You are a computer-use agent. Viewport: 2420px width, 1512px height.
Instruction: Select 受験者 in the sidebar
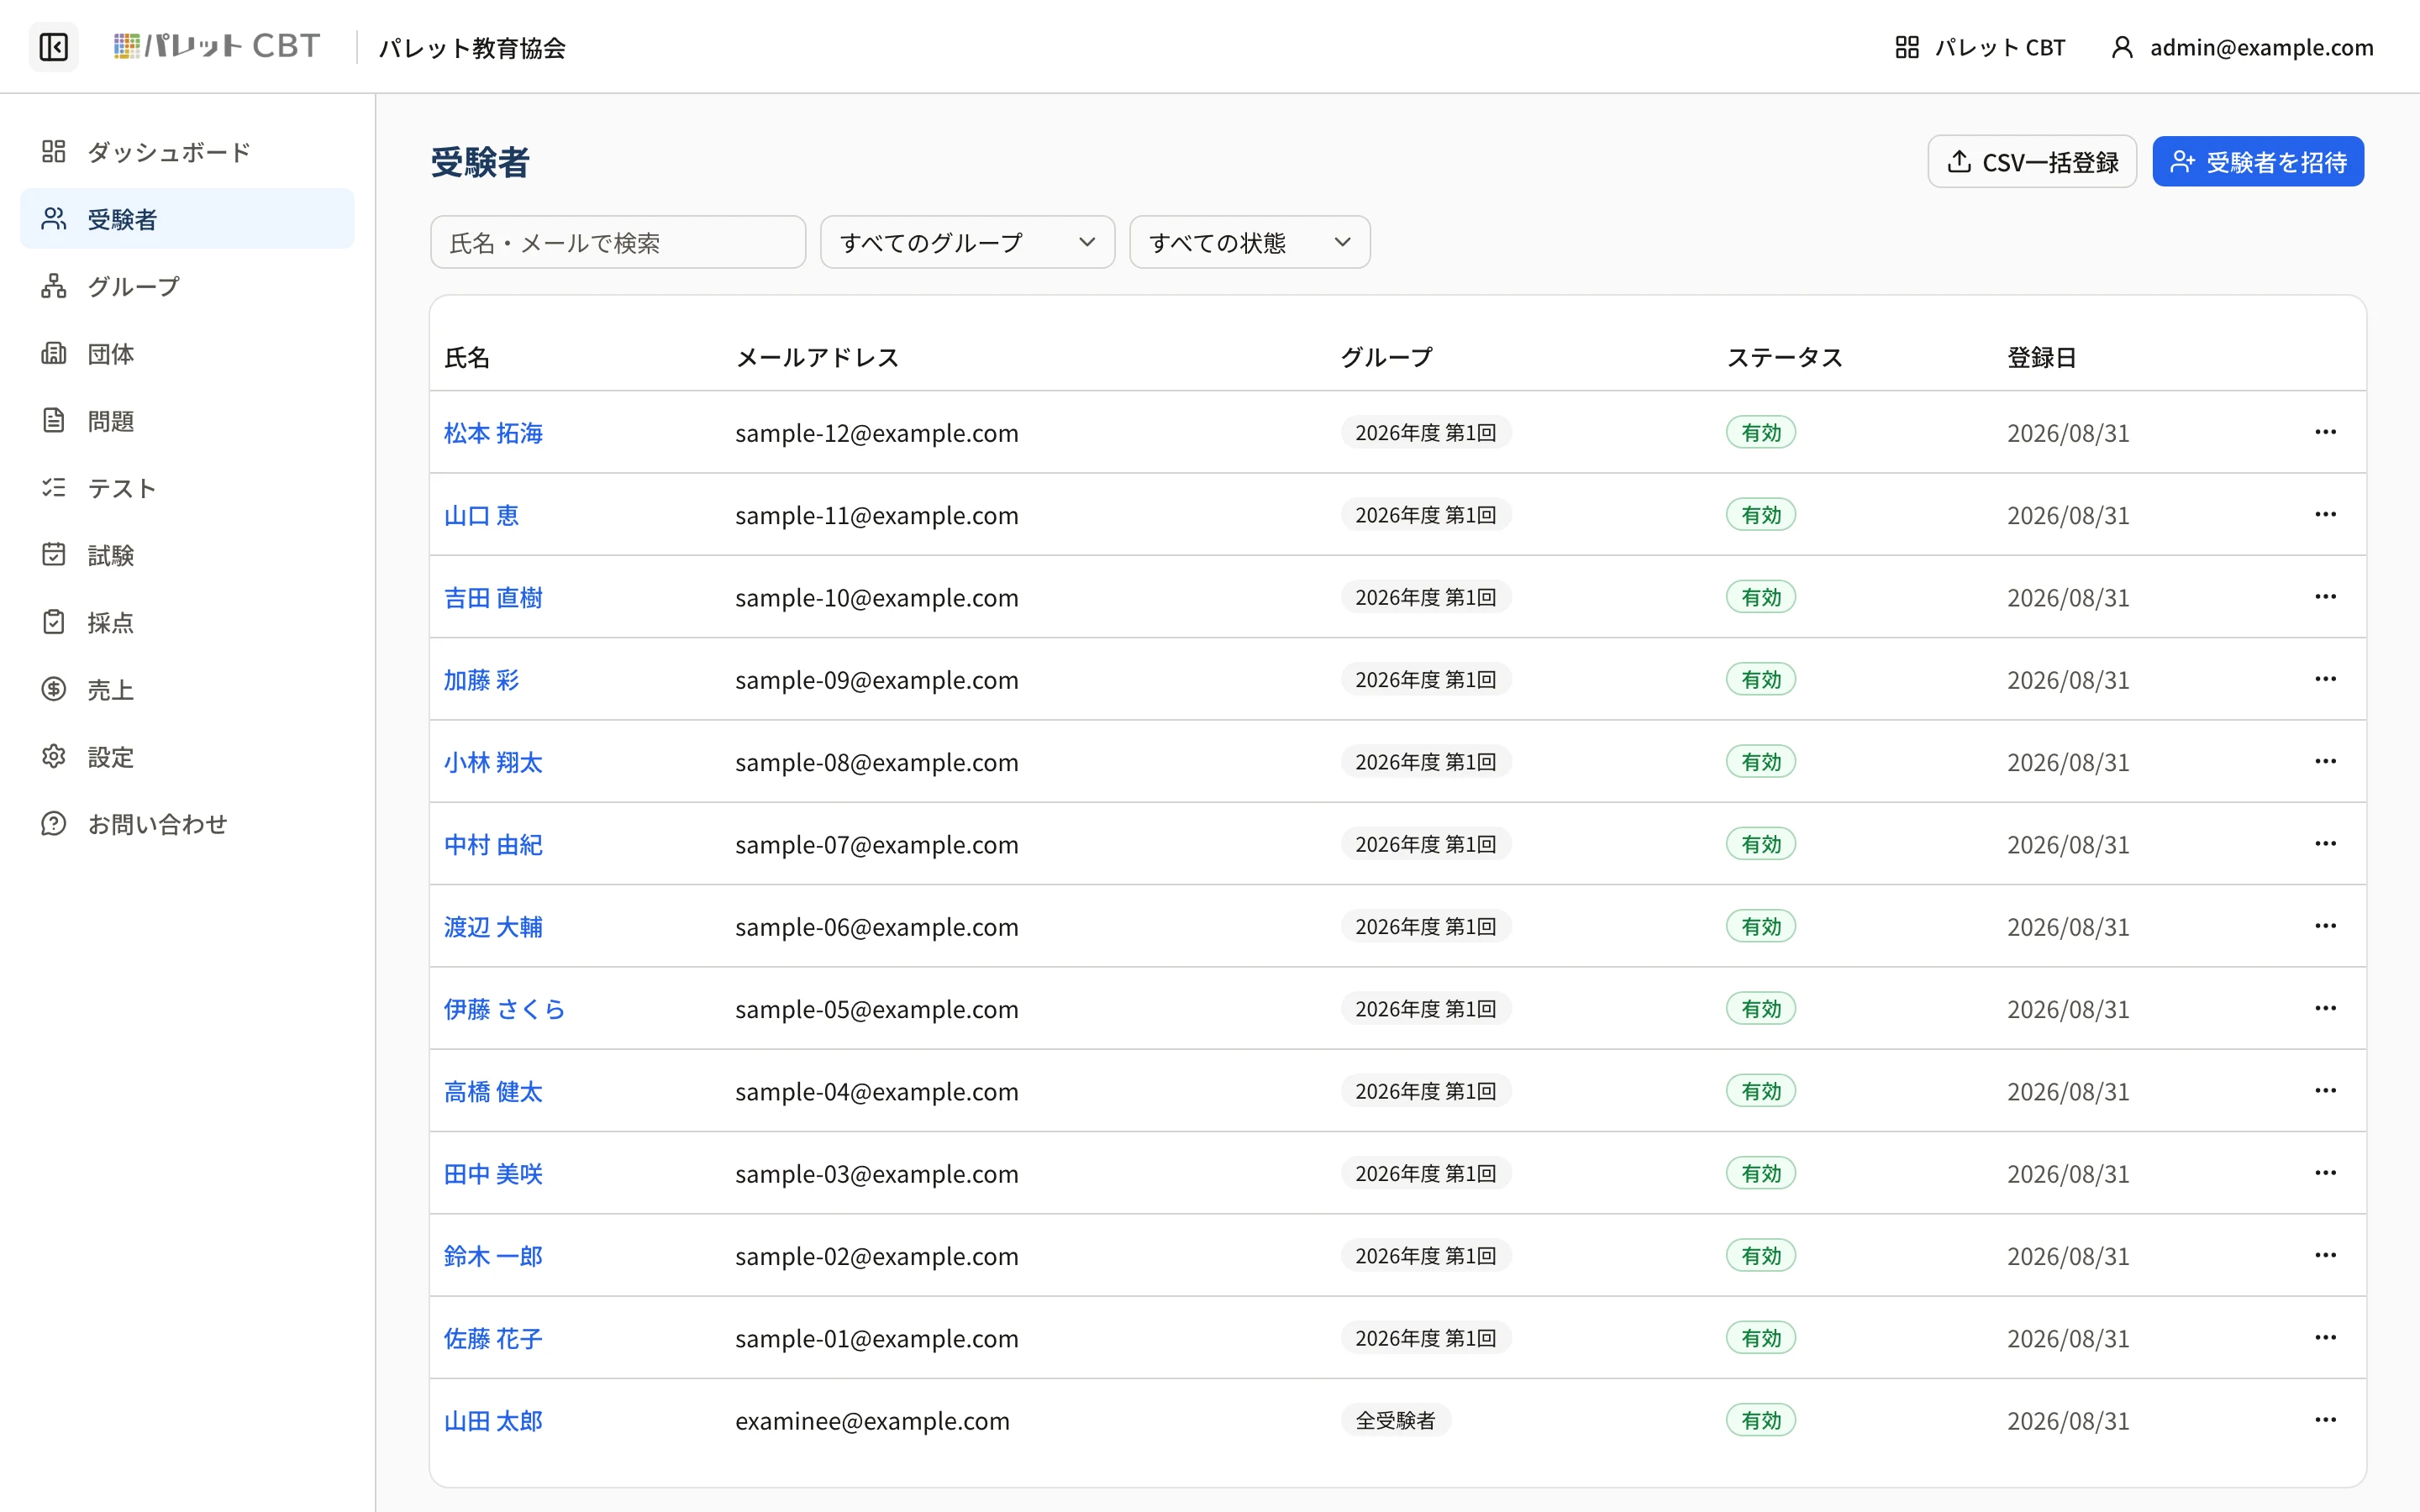click(x=187, y=219)
